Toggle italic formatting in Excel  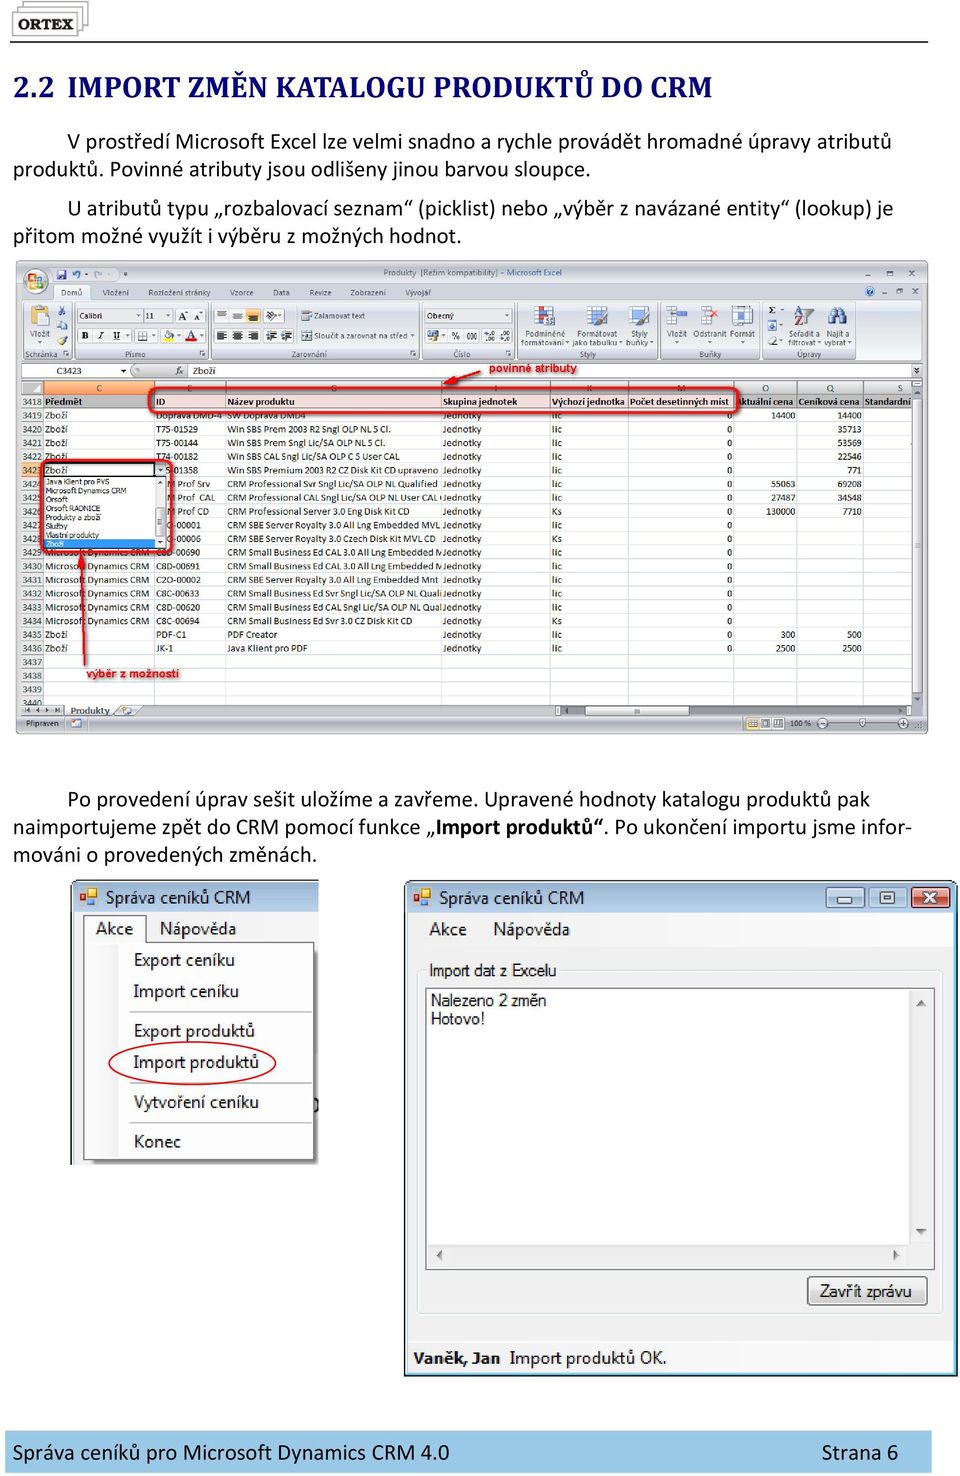click(x=100, y=336)
